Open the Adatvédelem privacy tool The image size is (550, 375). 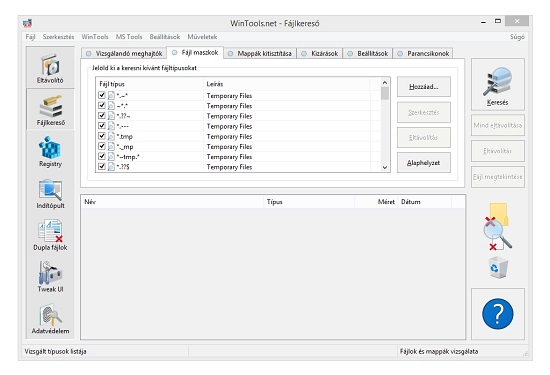[x=50, y=319]
